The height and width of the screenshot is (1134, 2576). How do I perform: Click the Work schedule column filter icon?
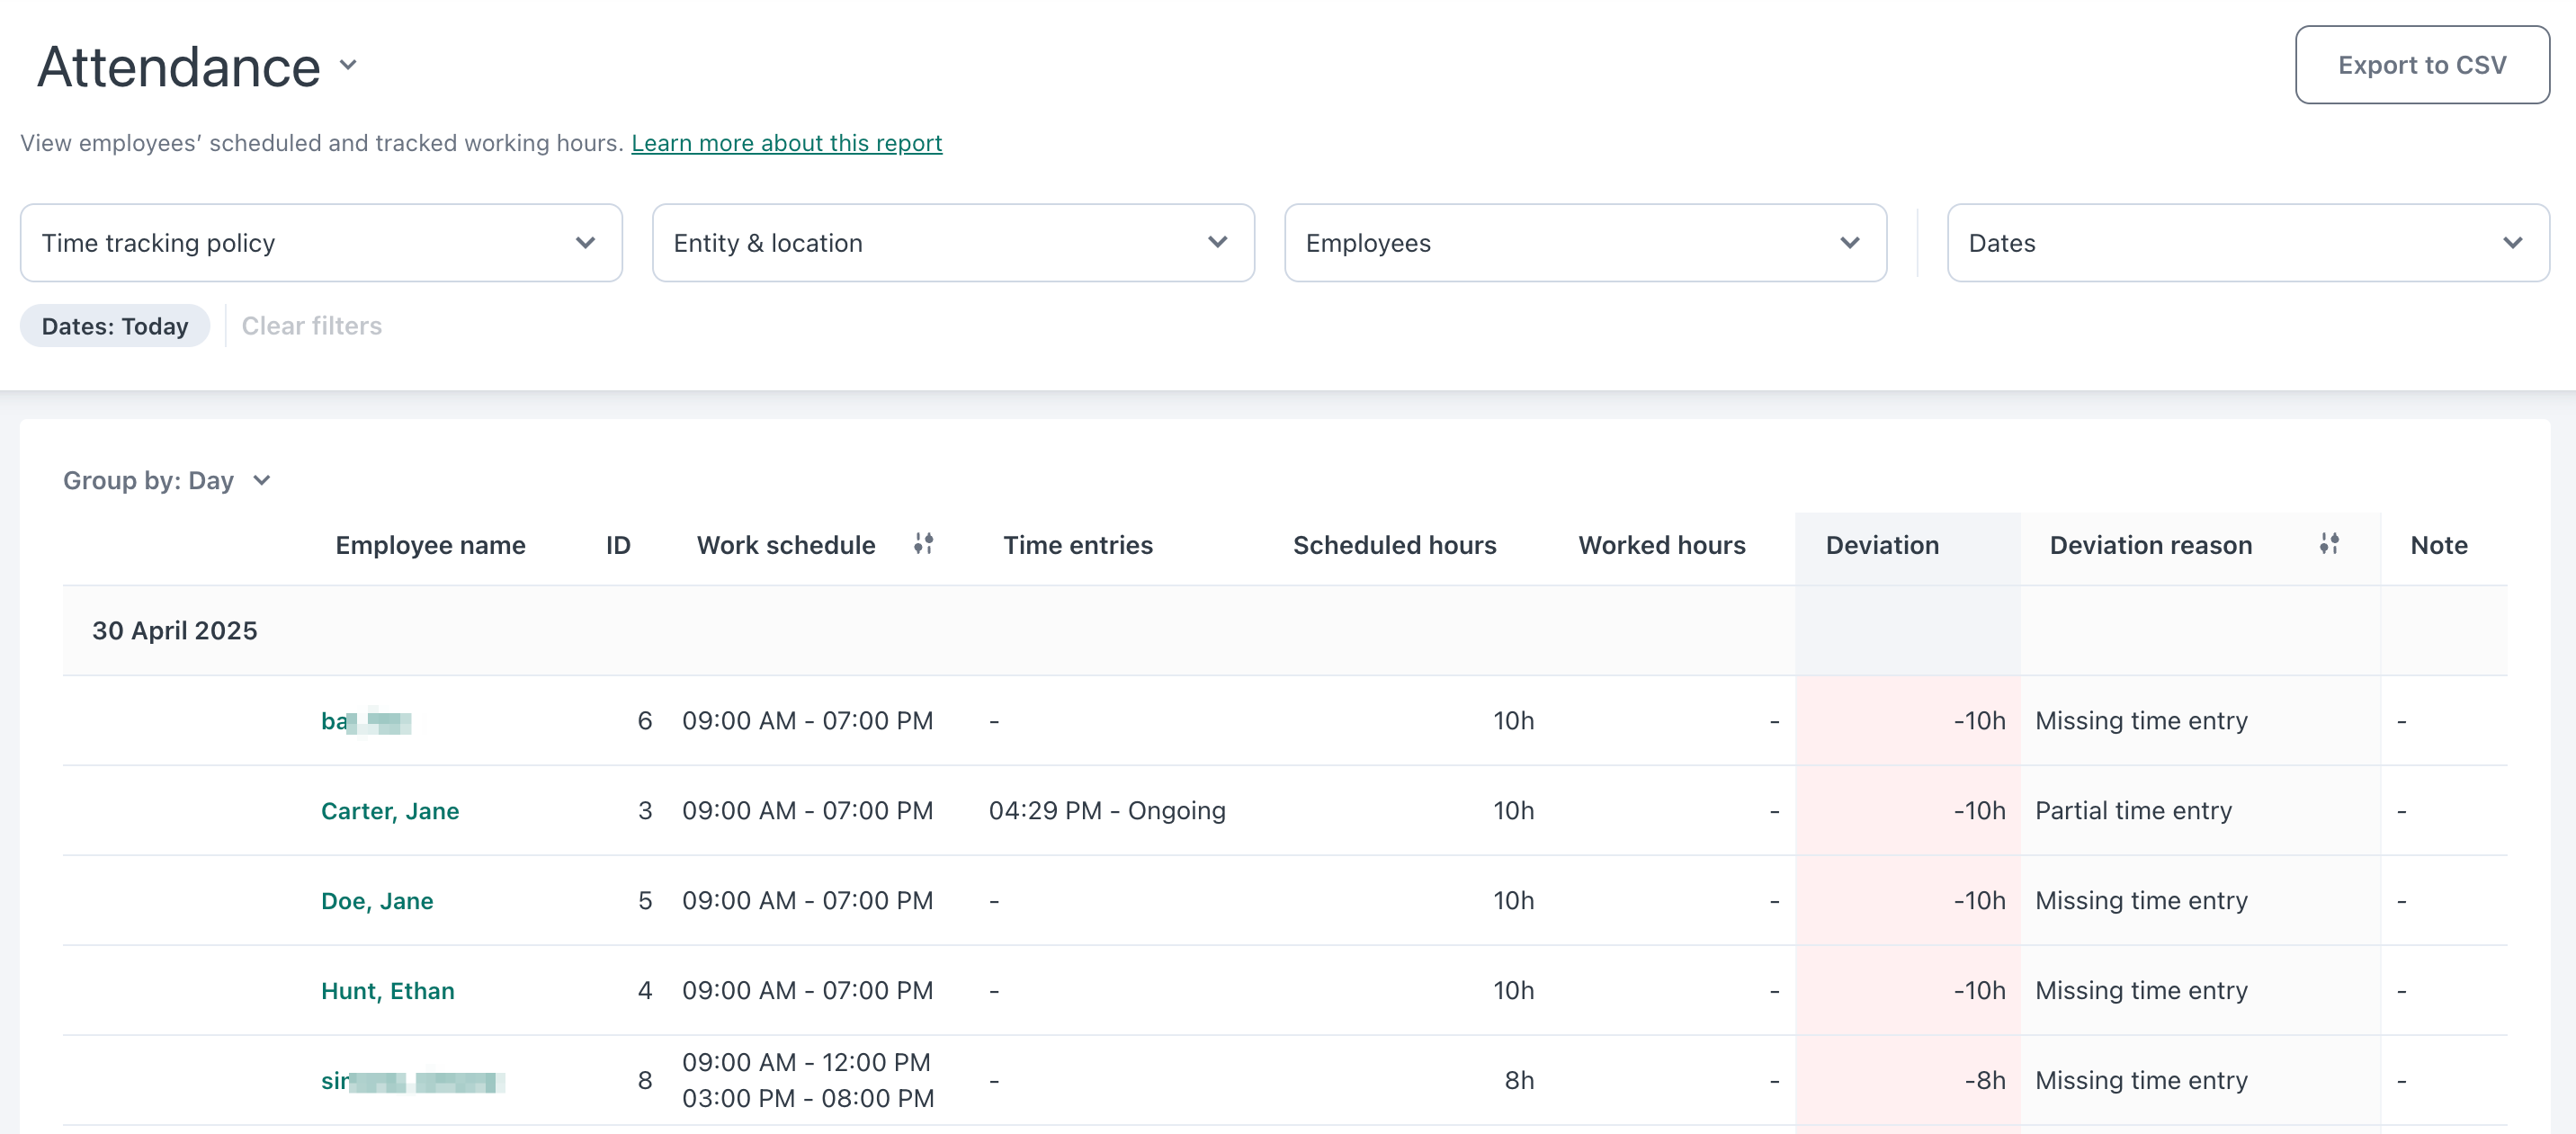click(923, 543)
